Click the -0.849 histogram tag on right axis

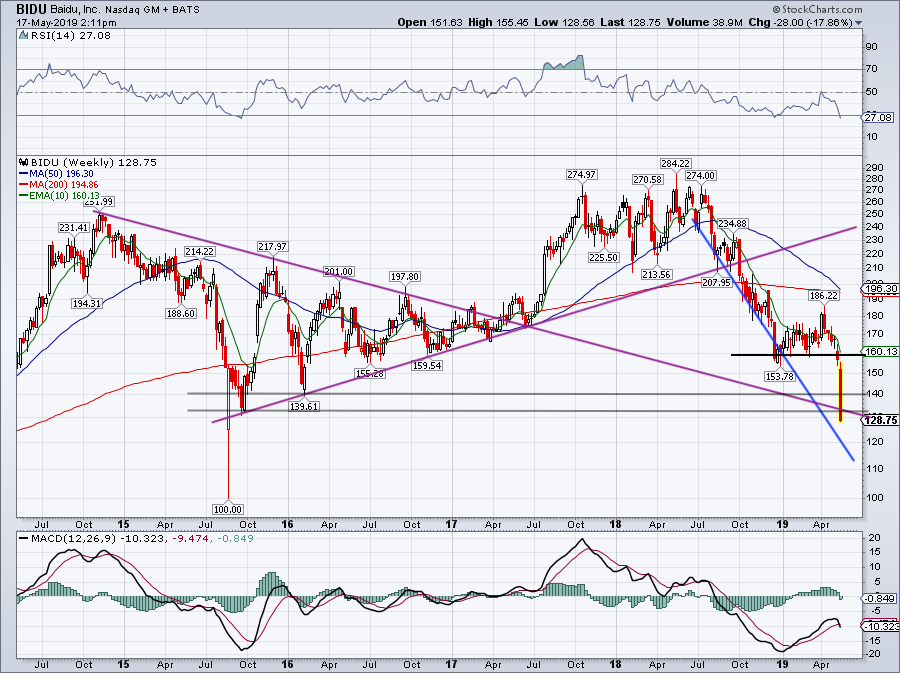[880, 598]
